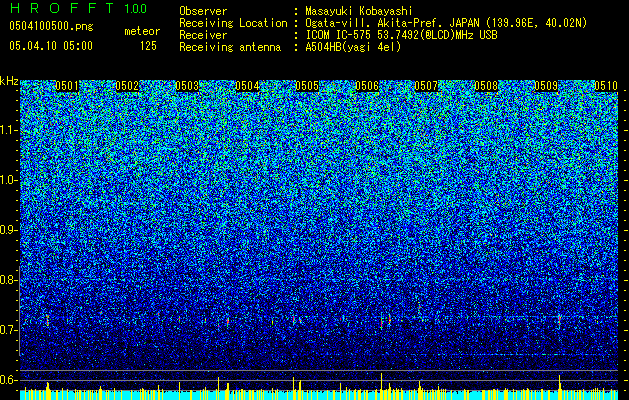Click the 0.8 kHz axis label
This screenshot has height=400, width=629.
tap(8, 280)
